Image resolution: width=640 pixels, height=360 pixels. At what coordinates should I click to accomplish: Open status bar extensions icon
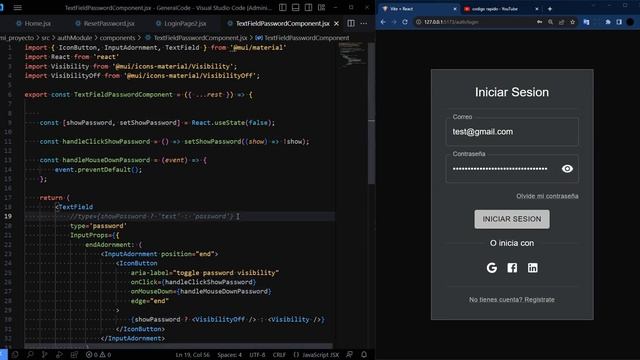tap(74, 355)
